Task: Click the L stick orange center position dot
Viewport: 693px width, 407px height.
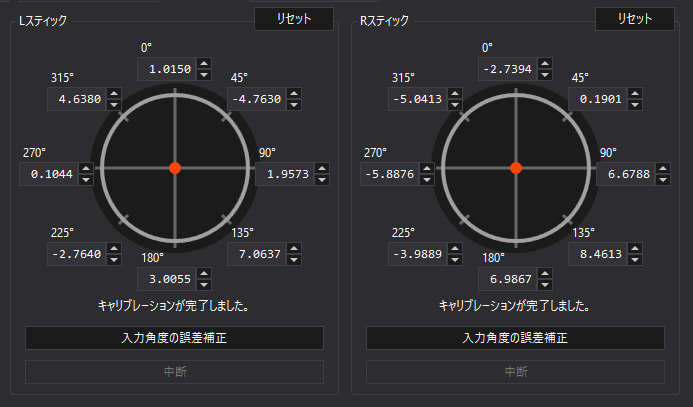Action: coord(175,168)
